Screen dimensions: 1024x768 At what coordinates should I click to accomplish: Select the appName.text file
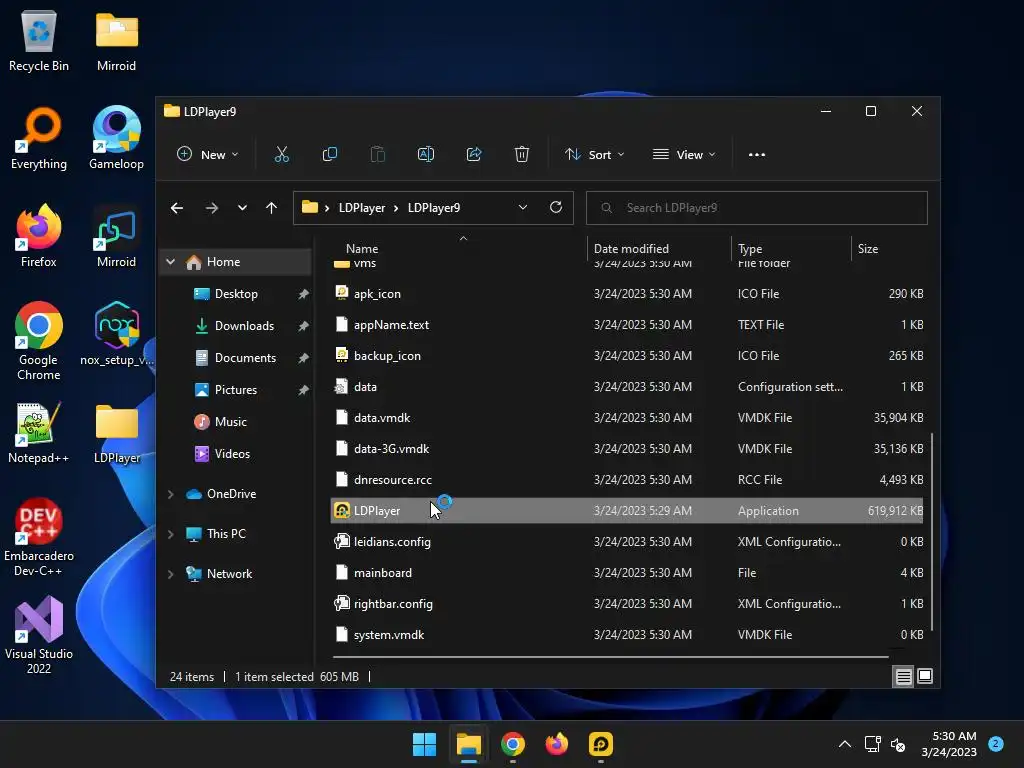[x=627, y=325]
